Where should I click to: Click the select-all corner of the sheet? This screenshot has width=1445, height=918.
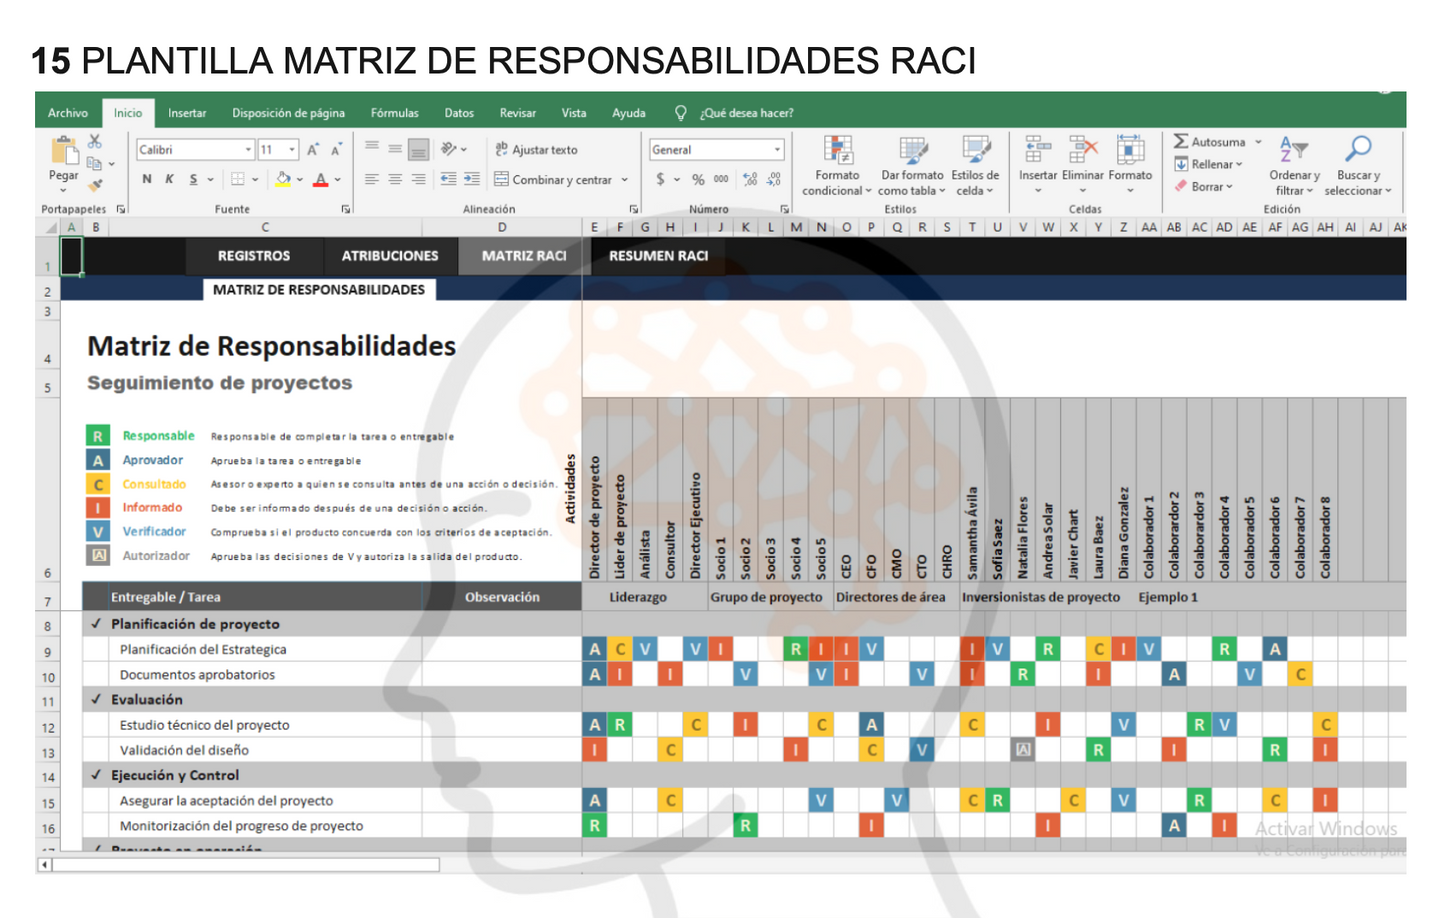point(48,228)
